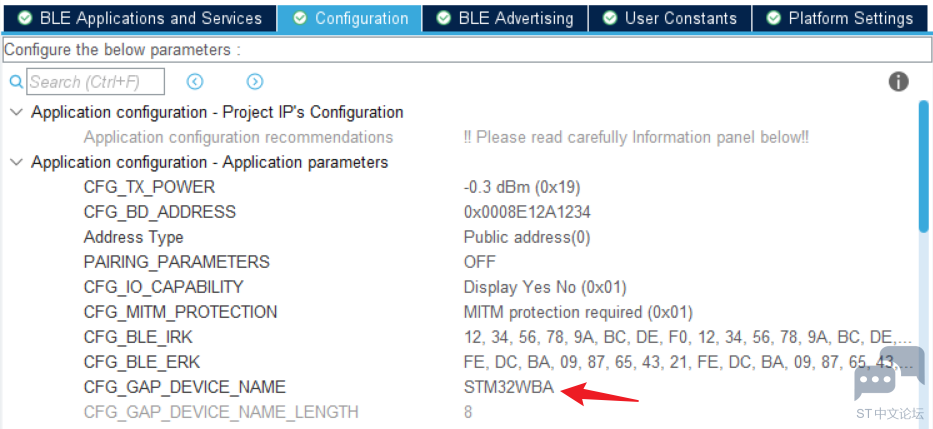The height and width of the screenshot is (429, 933).
Task: Go to previous search result arrow
Action: pos(195,82)
